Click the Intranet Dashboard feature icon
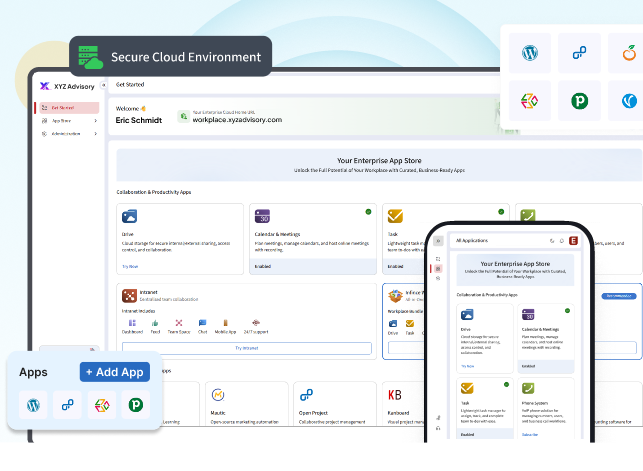 (132, 324)
